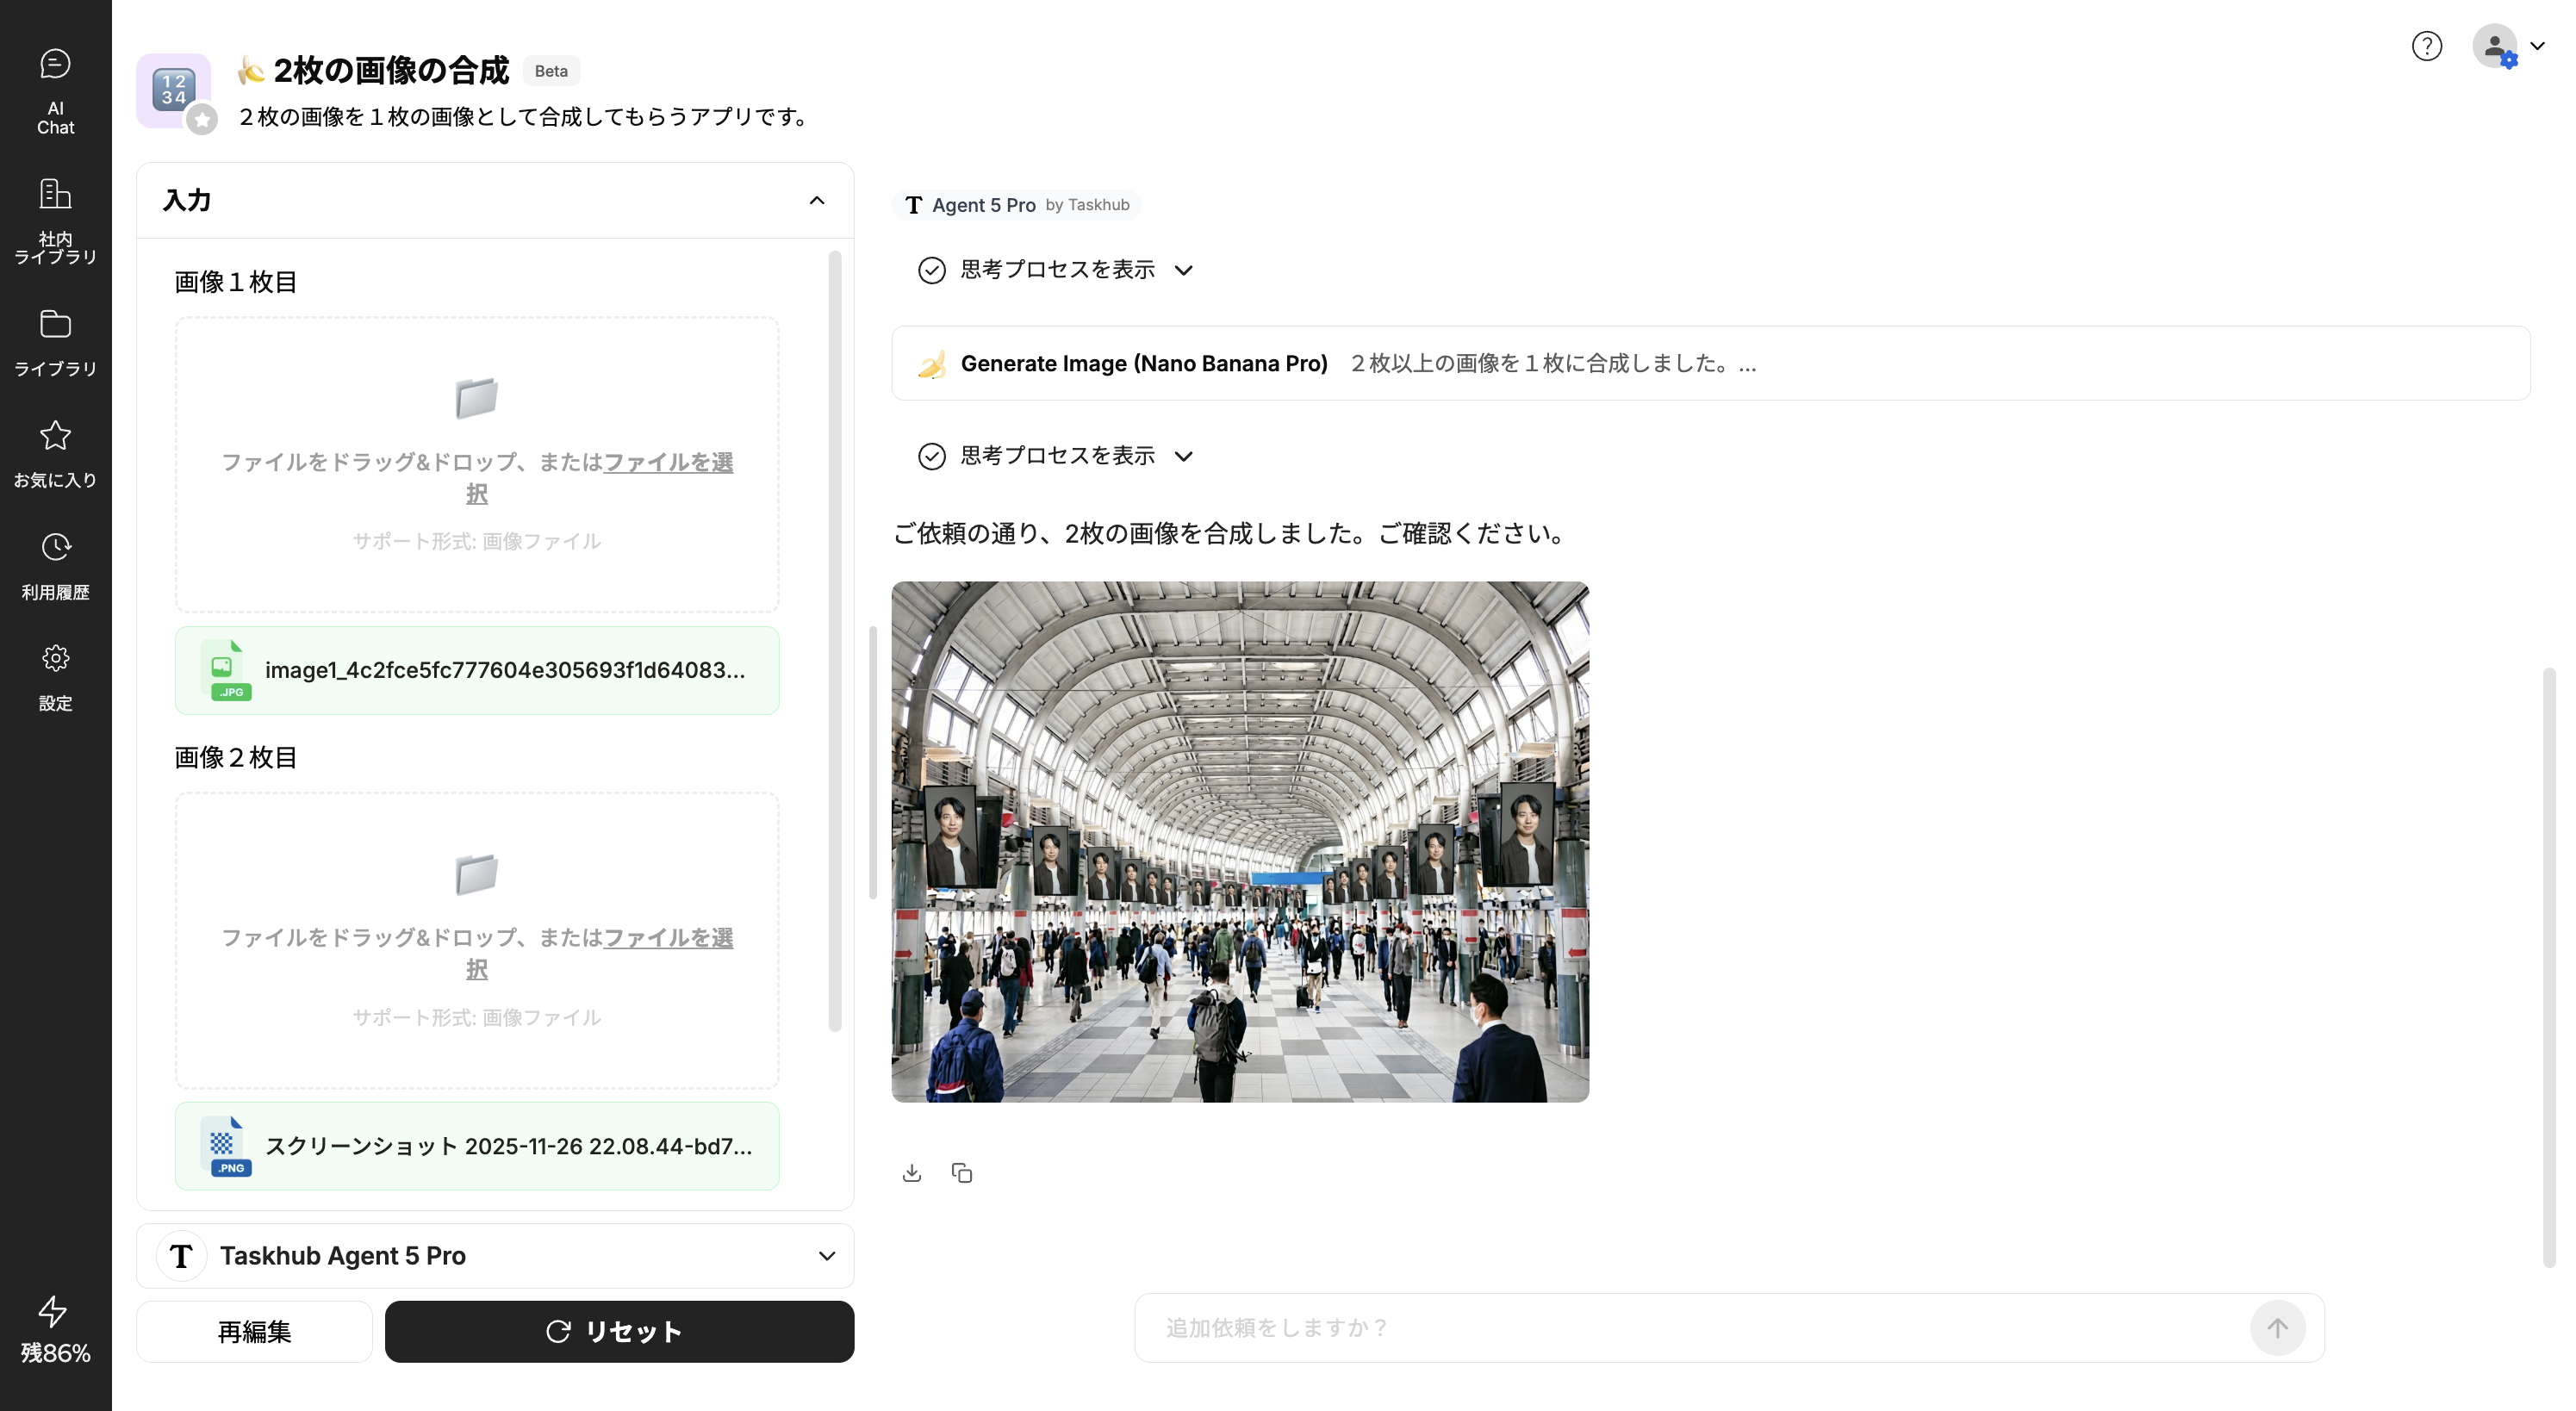
Task: Click ファイルを選択 link for 画像１枚目
Action: click(667, 462)
